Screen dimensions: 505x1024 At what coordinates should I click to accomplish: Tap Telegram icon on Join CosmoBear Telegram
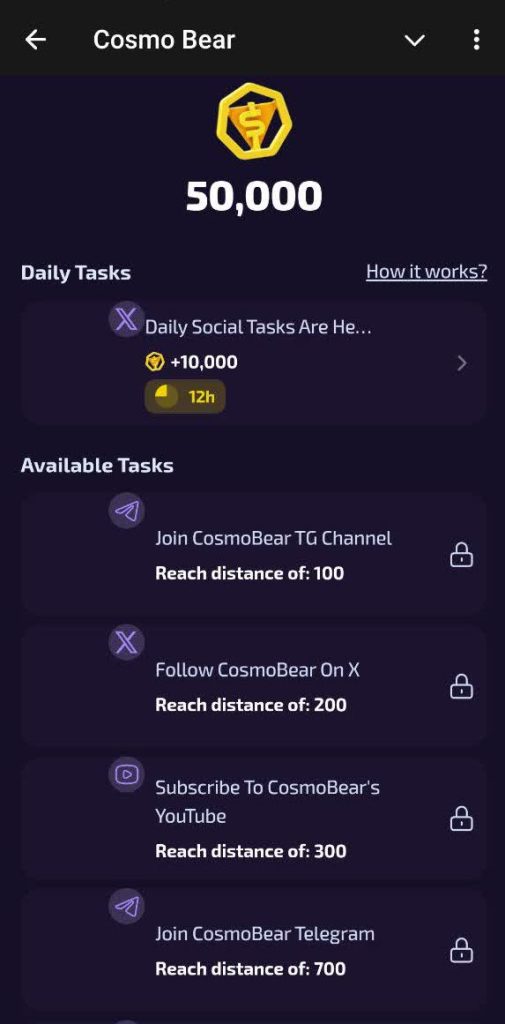126,906
